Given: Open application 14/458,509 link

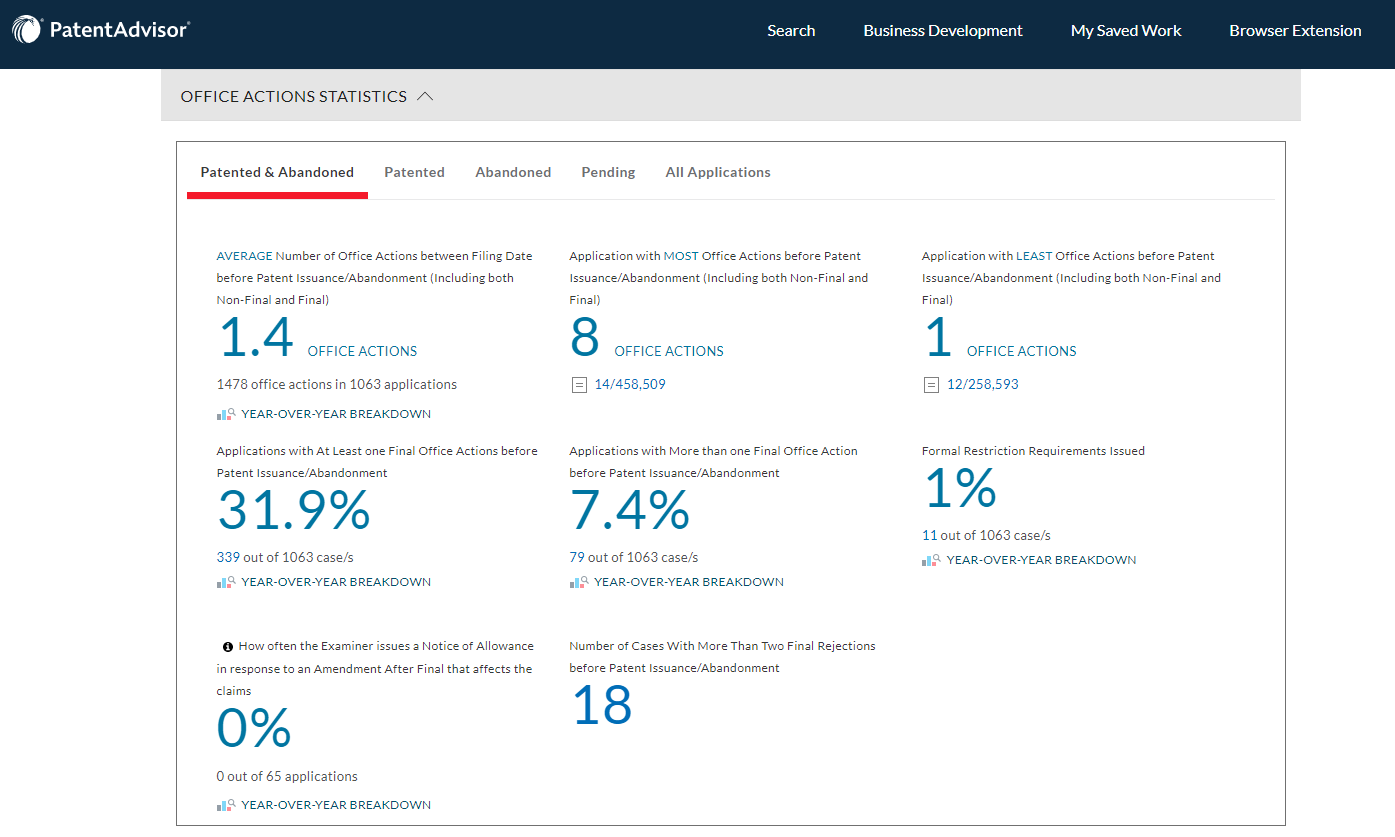Looking at the screenshot, I should tap(630, 384).
